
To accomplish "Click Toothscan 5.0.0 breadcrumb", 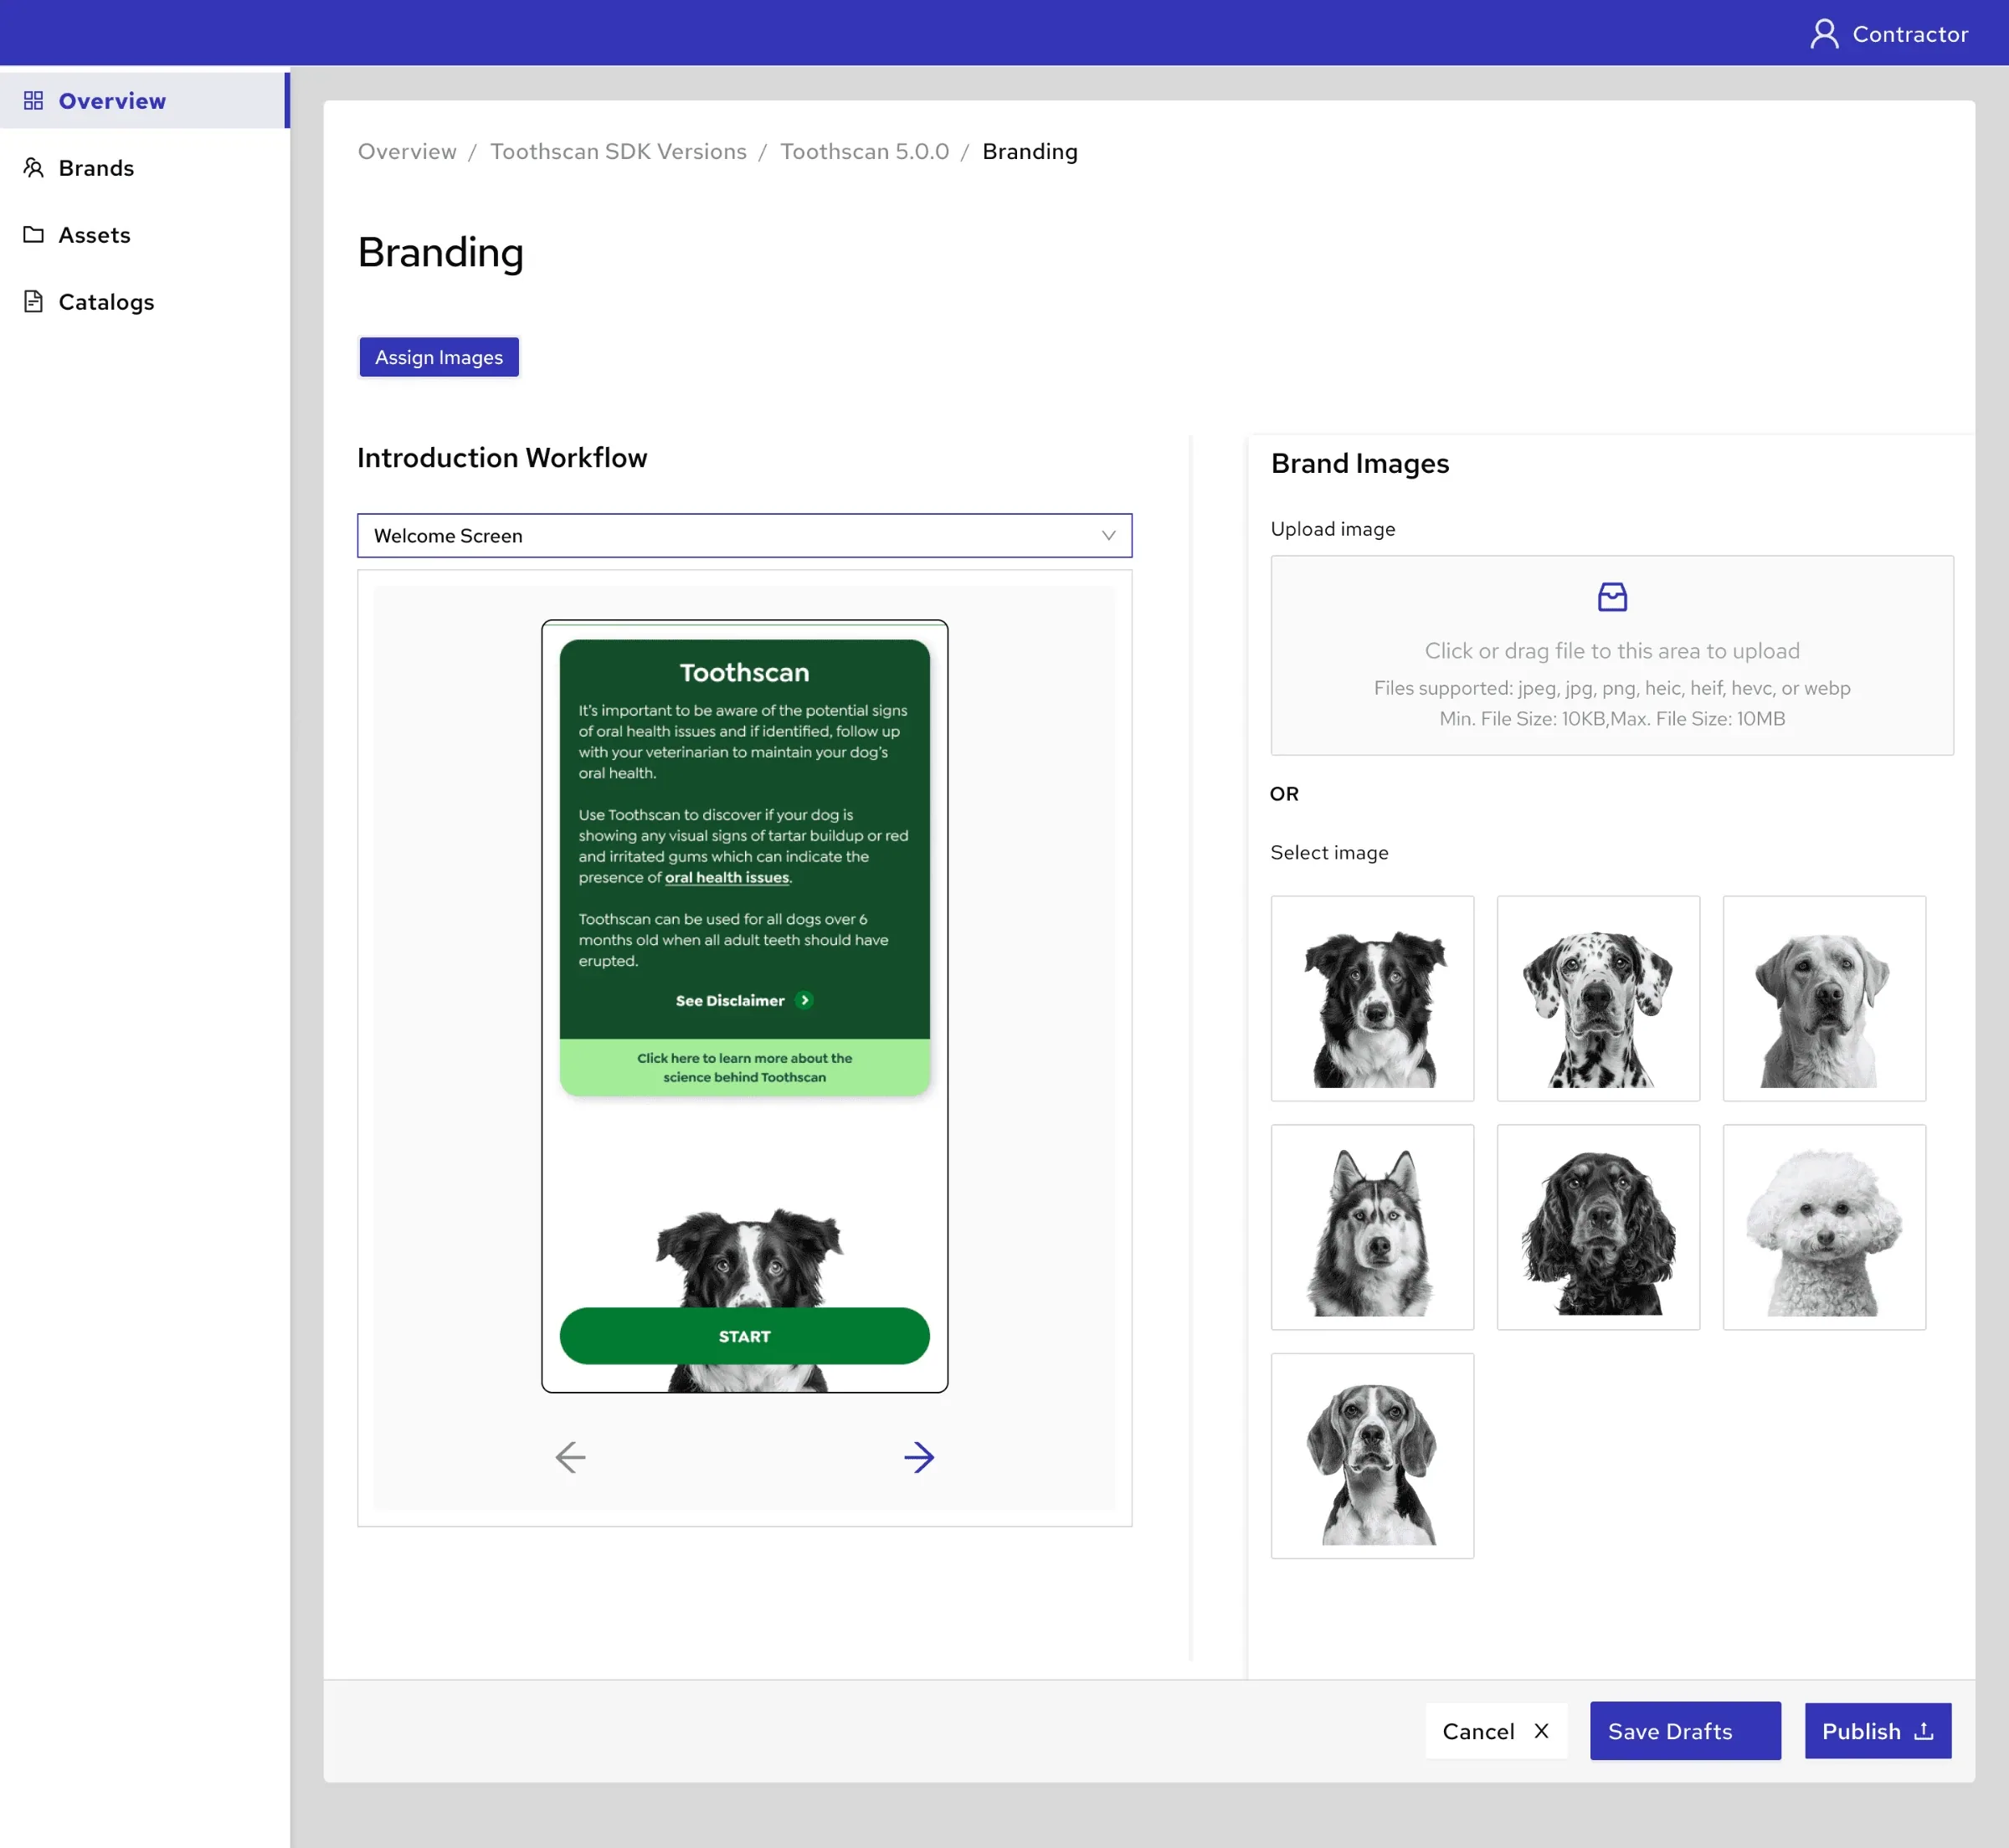I will [x=864, y=151].
